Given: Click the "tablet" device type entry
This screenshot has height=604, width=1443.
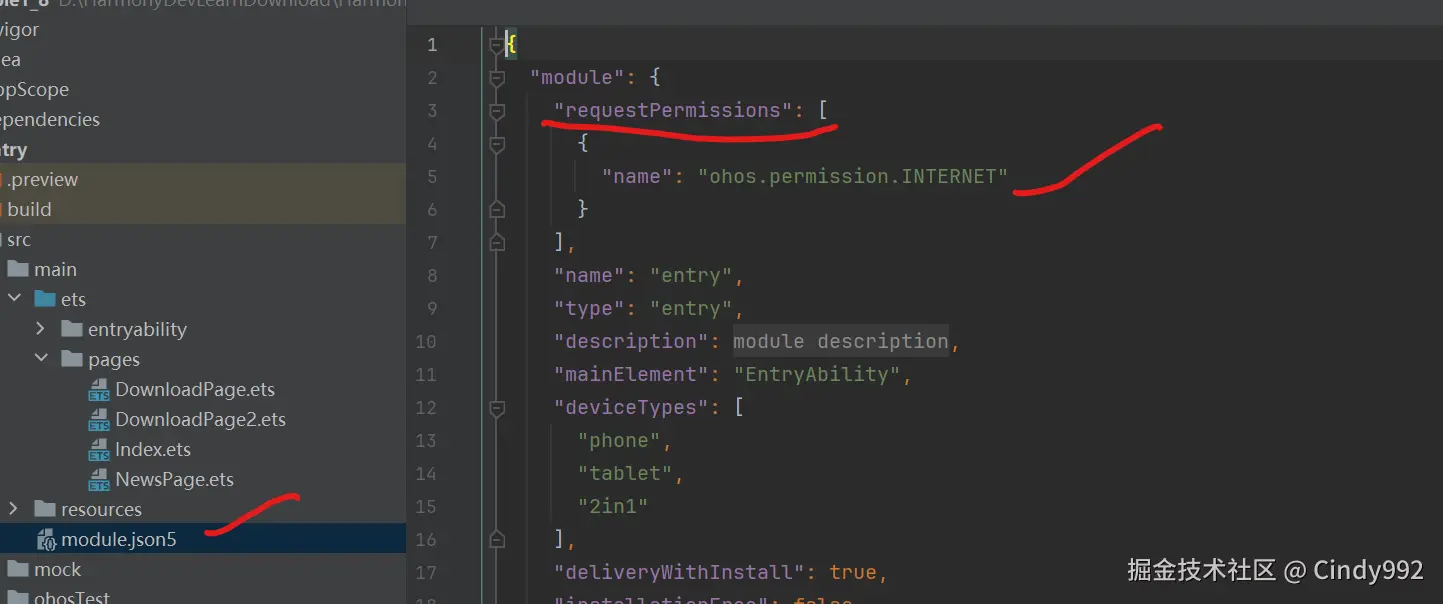Looking at the screenshot, I should point(626,474).
